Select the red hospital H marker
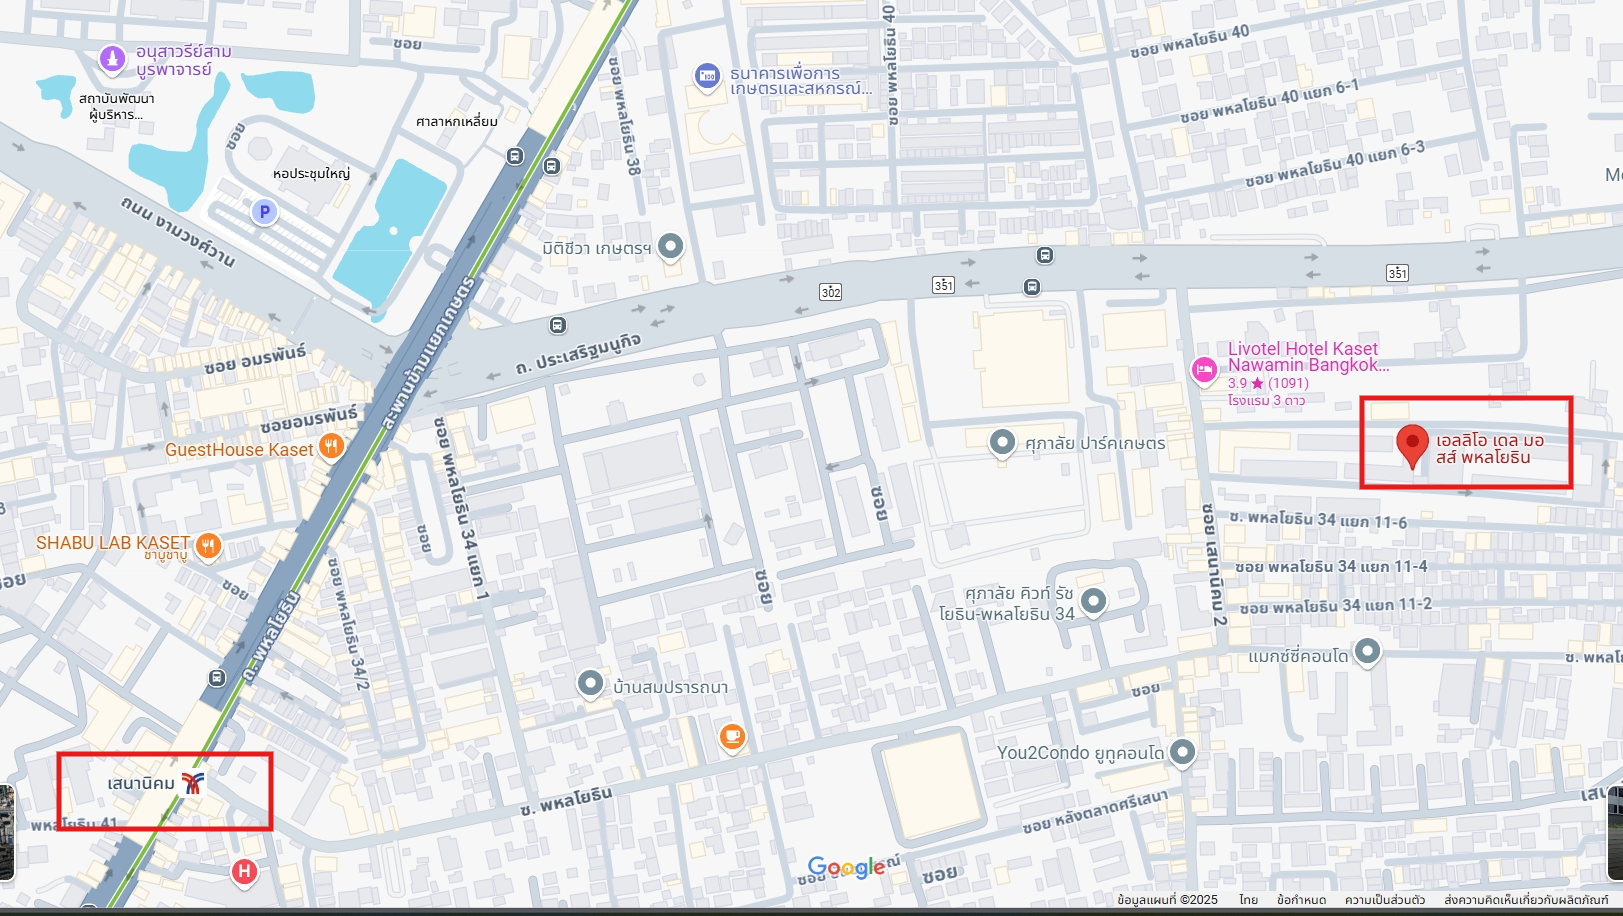1623x916 pixels. coord(244,872)
